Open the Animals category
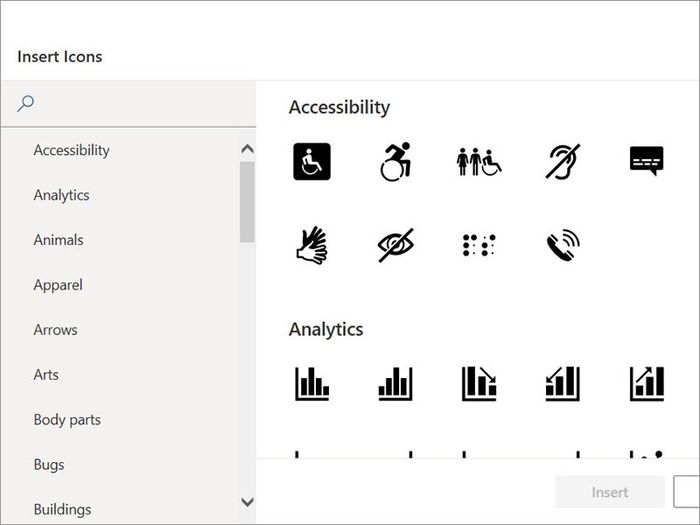Viewport: 700px width, 525px height. point(58,240)
